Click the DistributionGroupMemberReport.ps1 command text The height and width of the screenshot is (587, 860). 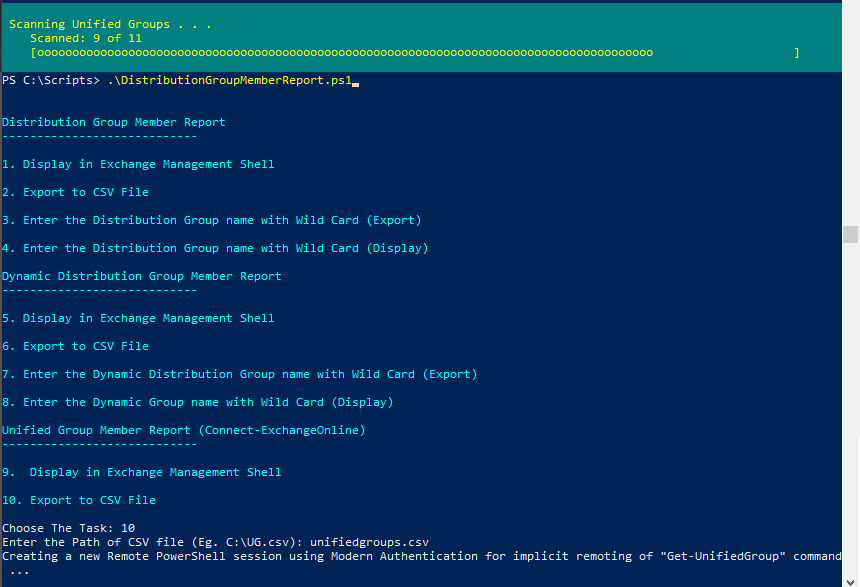click(x=229, y=80)
